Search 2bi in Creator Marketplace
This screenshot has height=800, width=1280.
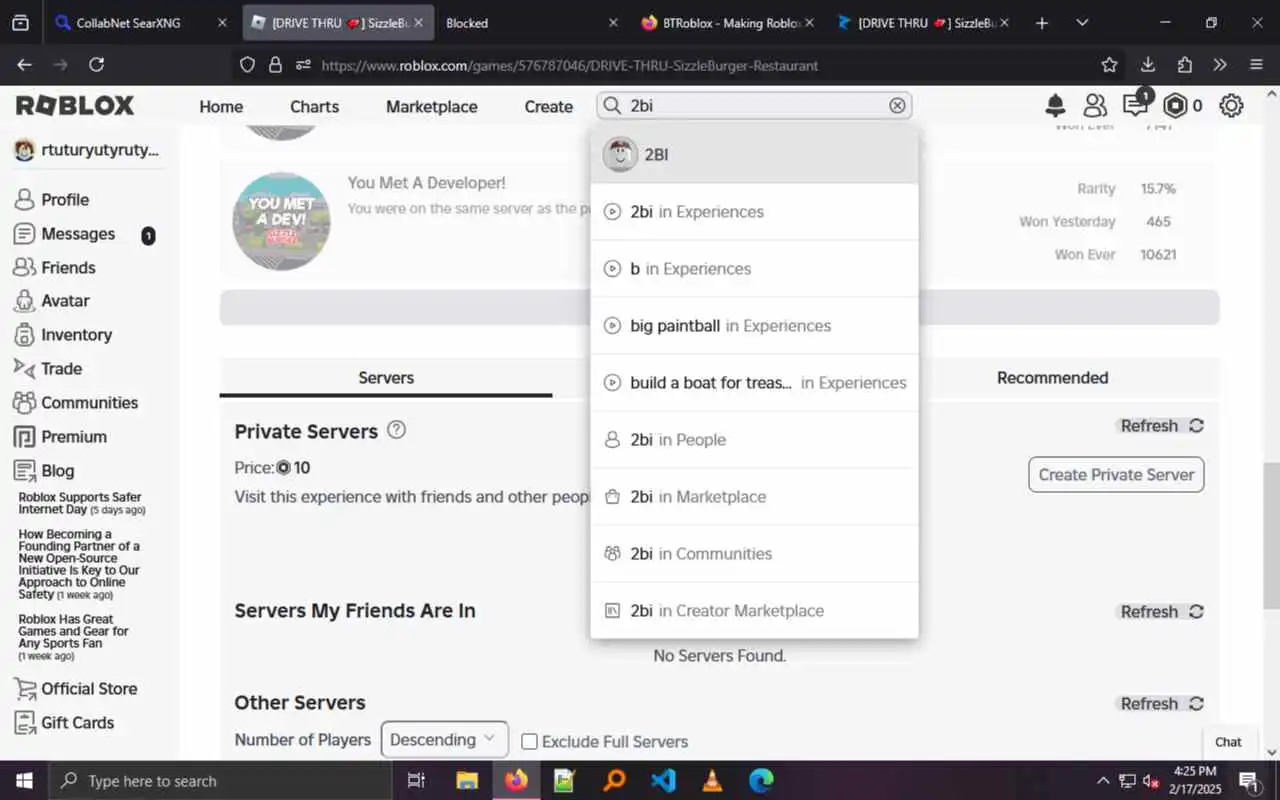pos(754,611)
